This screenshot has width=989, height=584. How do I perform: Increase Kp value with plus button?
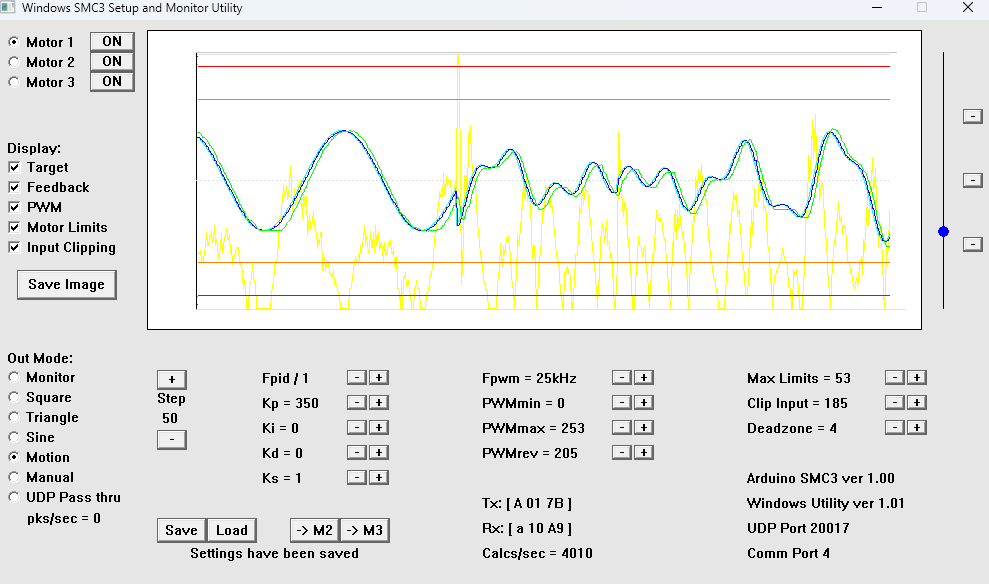[x=379, y=403]
